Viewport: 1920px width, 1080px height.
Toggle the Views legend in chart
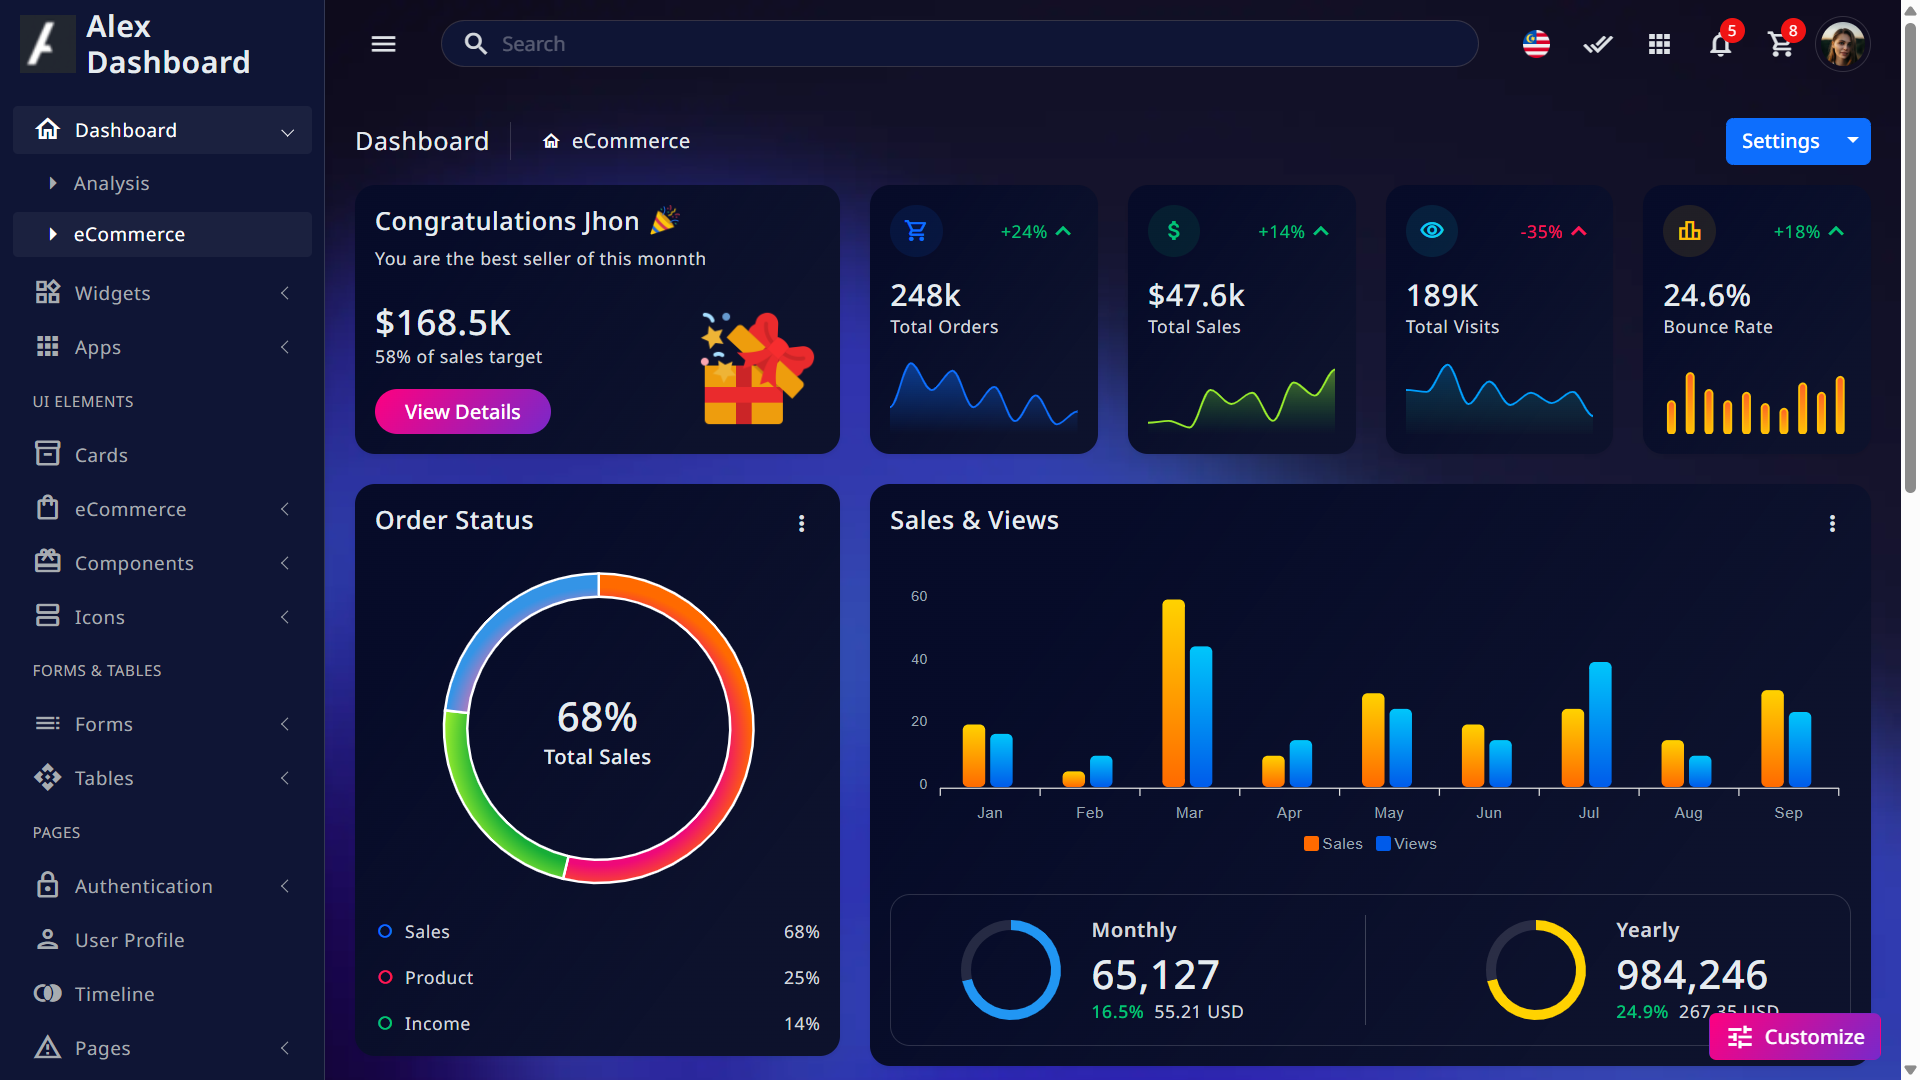tap(1406, 844)
